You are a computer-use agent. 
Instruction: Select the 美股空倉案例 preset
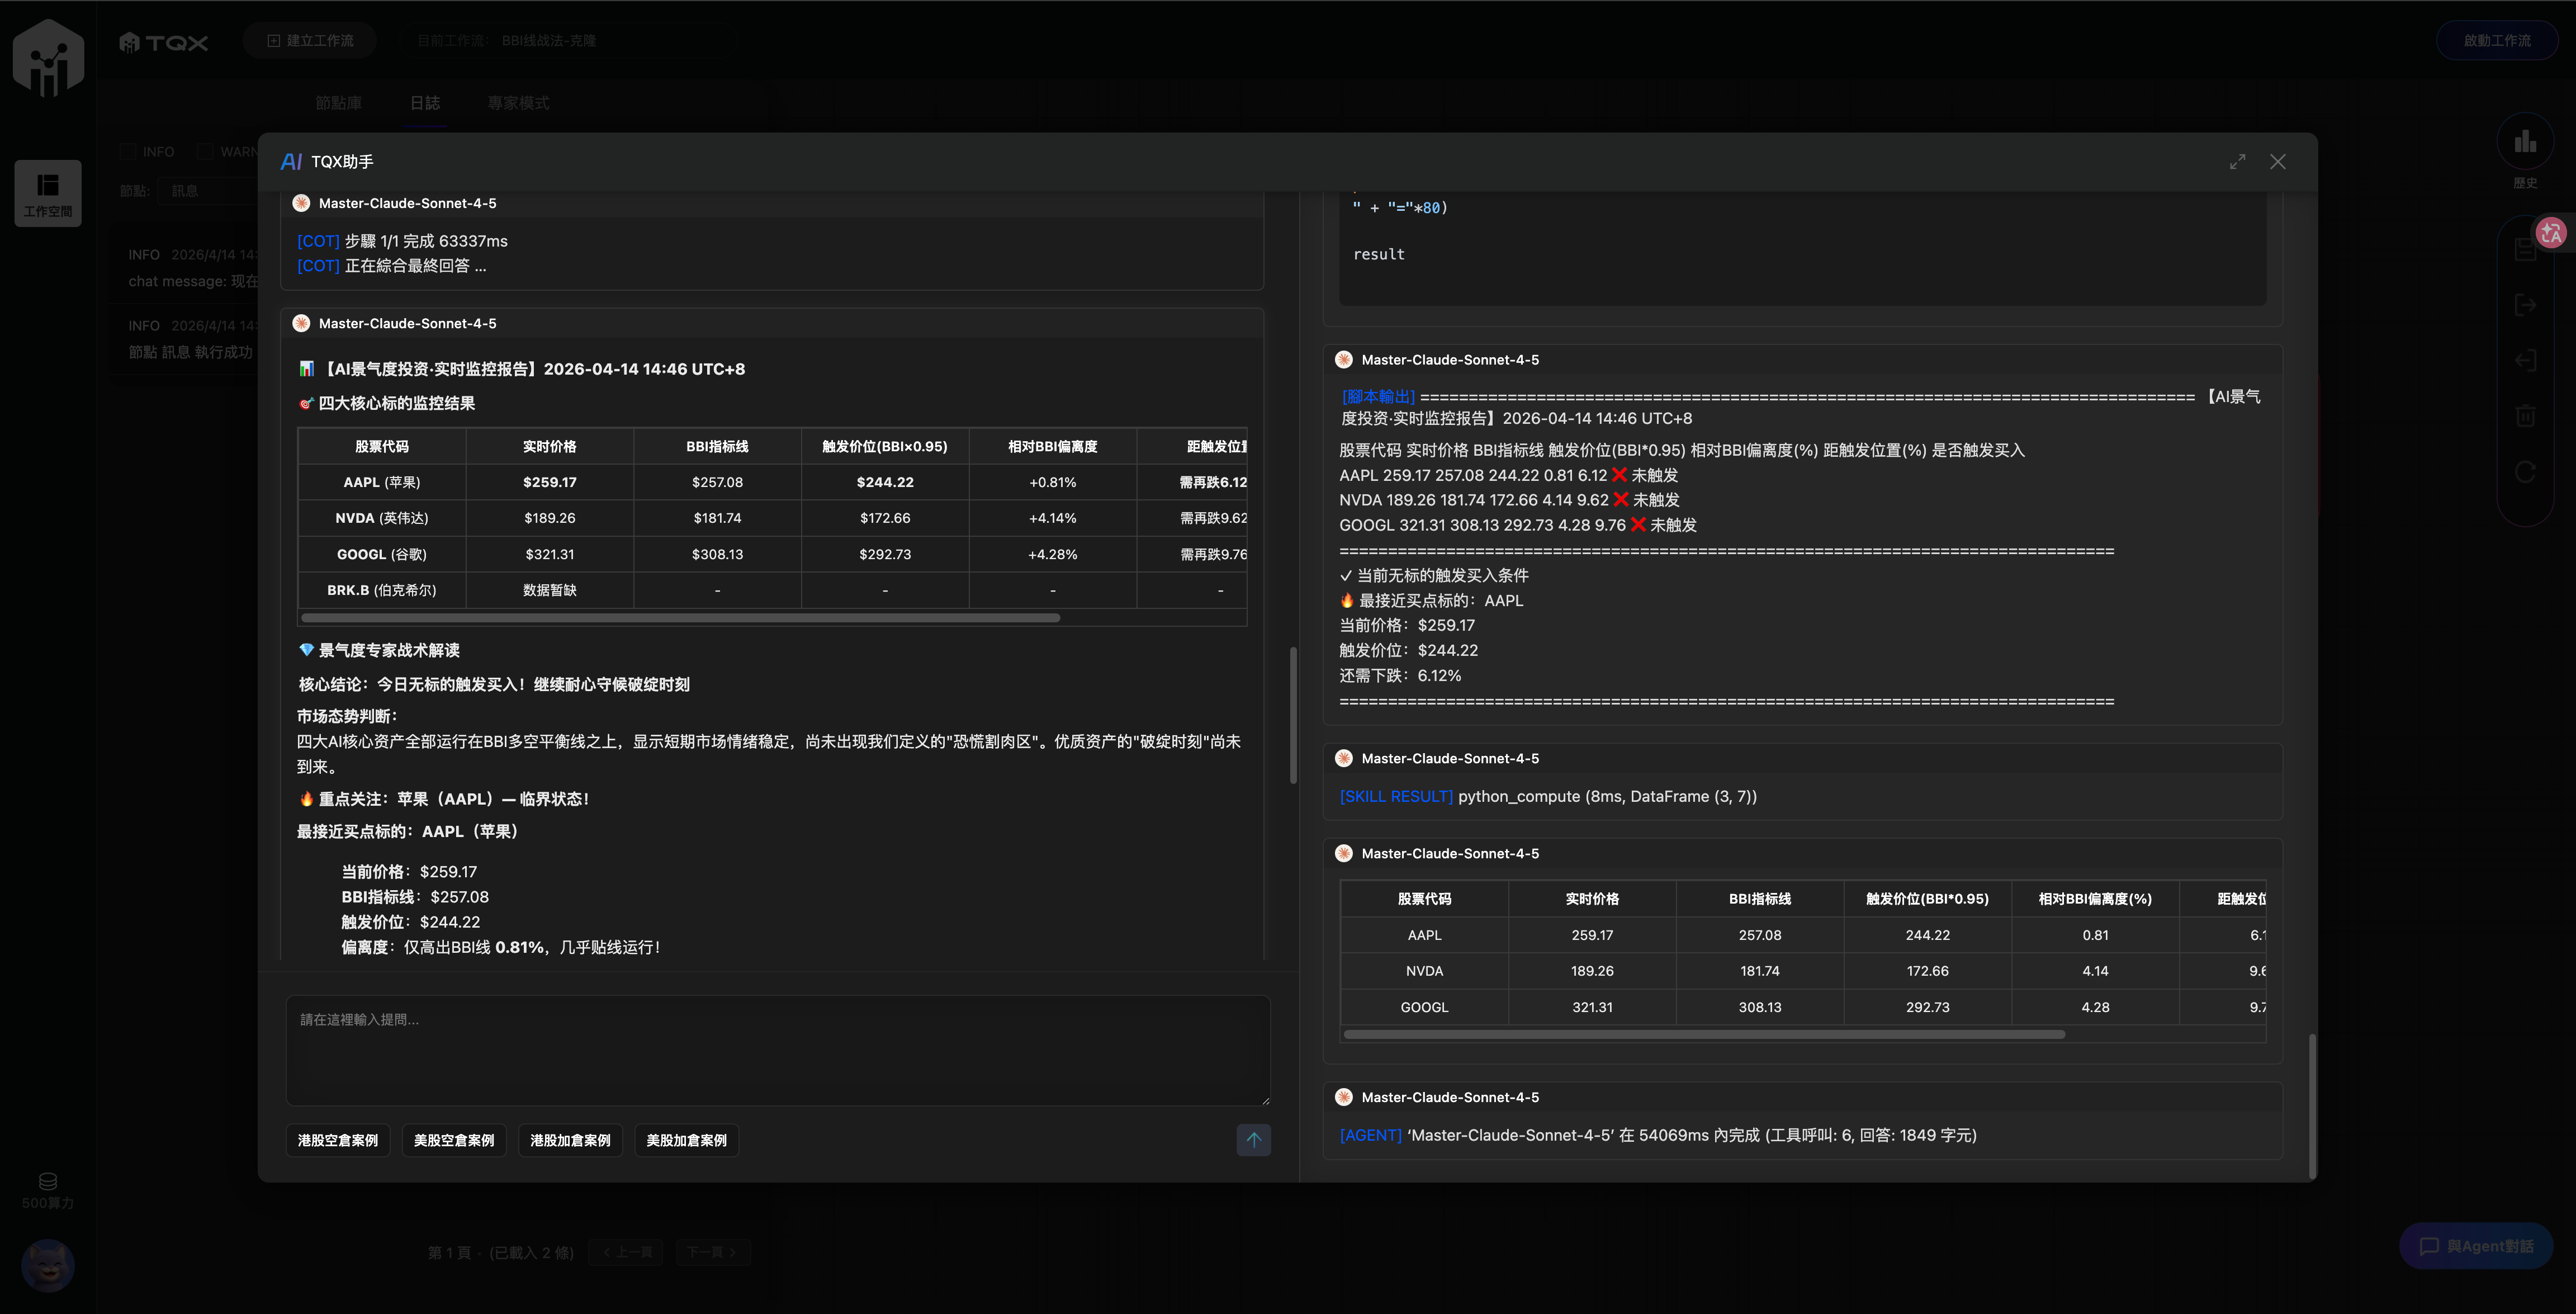tap(454, 1141)
